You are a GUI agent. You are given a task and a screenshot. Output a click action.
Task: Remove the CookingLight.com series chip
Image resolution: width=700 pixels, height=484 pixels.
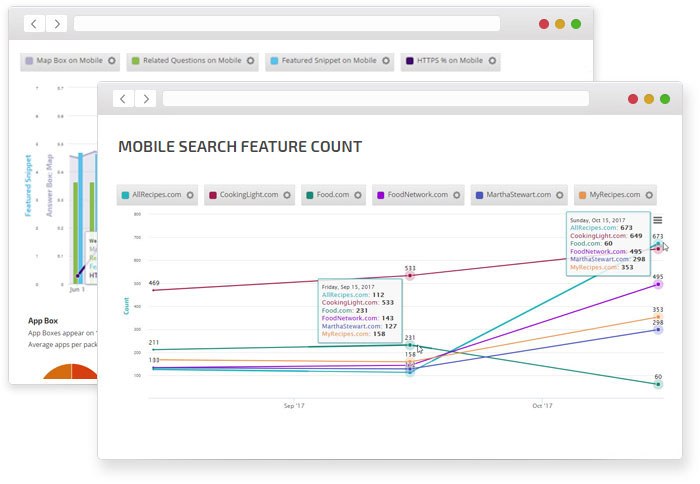click(285, 195)
